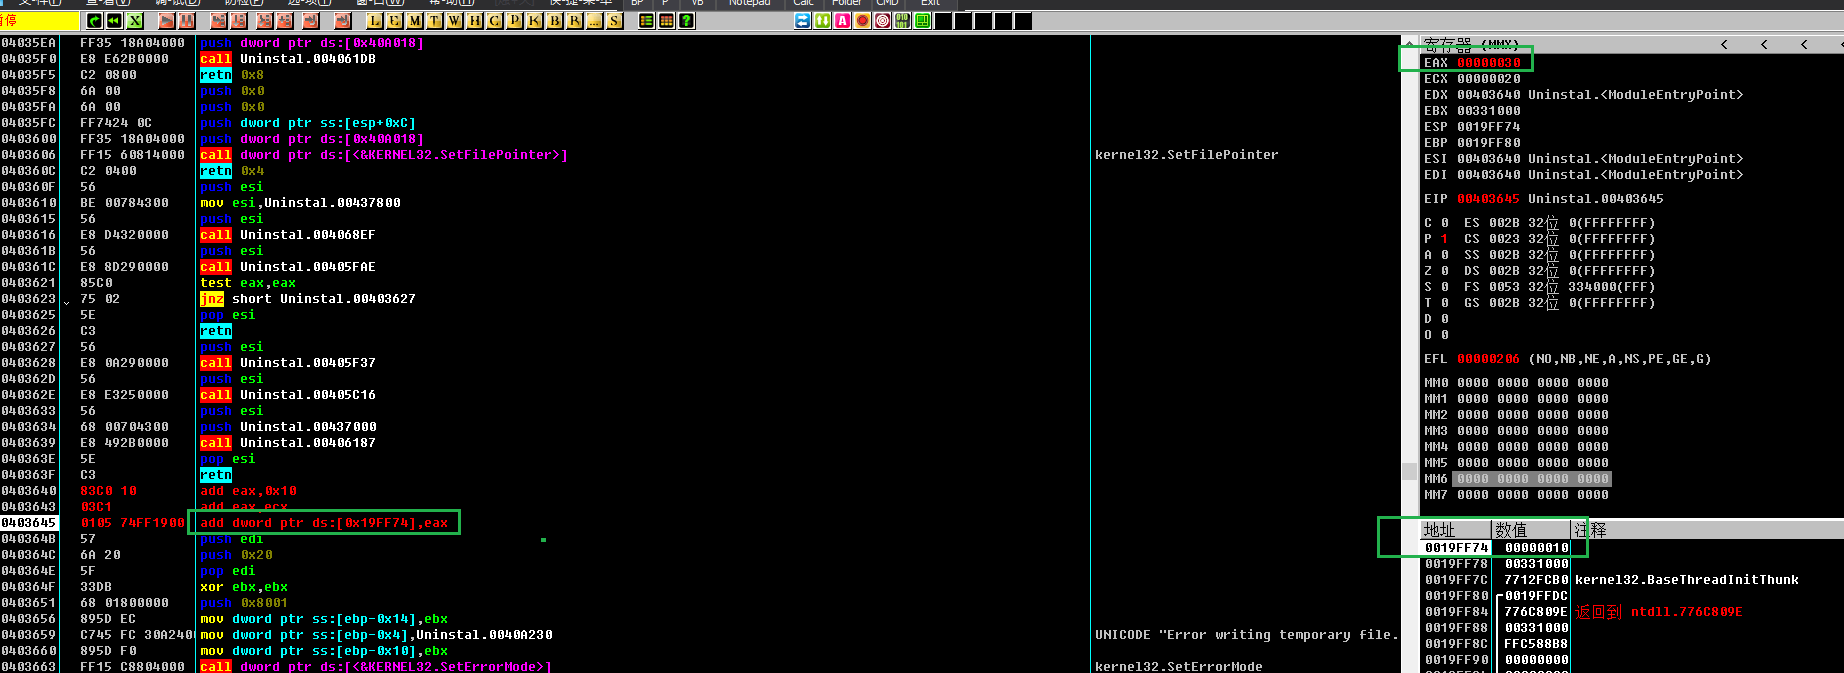The width and height of the screenshot is (1844, 673).
Task: Open the Folder menu item
Action: pyautogui.click(x=846, y=3)
